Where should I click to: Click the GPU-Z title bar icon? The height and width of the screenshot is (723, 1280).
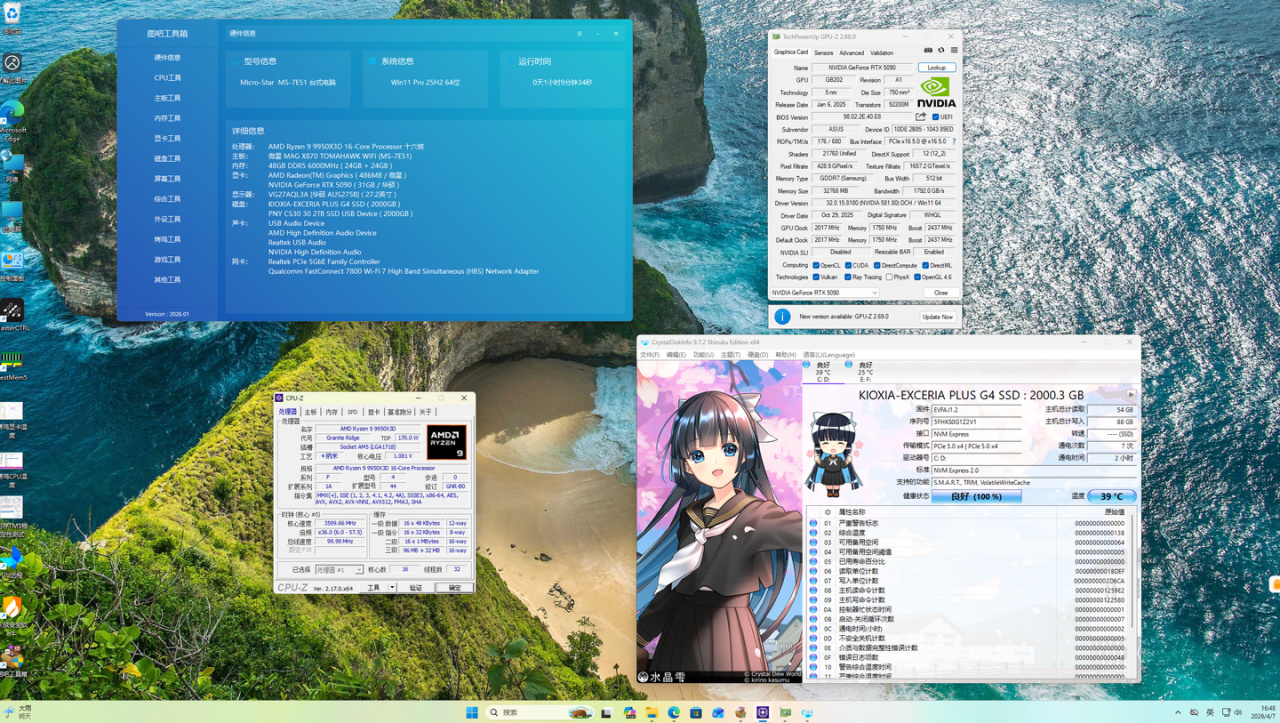click(x=775, y=36)
